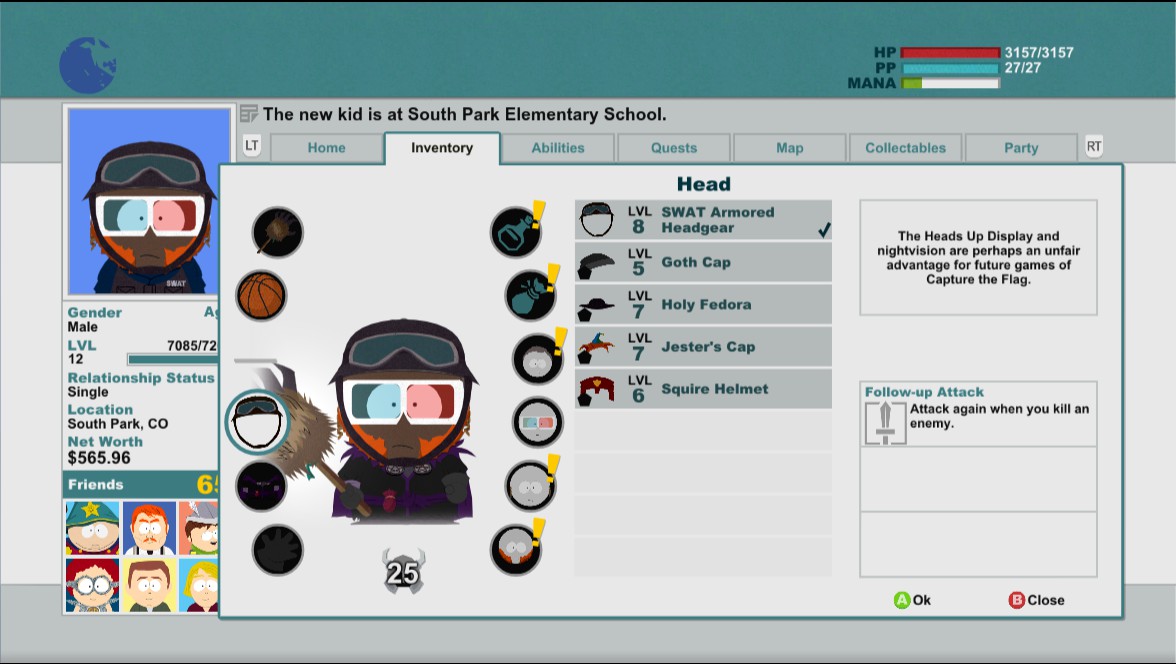1176x664 pixels.
Task: Choose Goth Cap from the Head list
Action: pos(703,263)
